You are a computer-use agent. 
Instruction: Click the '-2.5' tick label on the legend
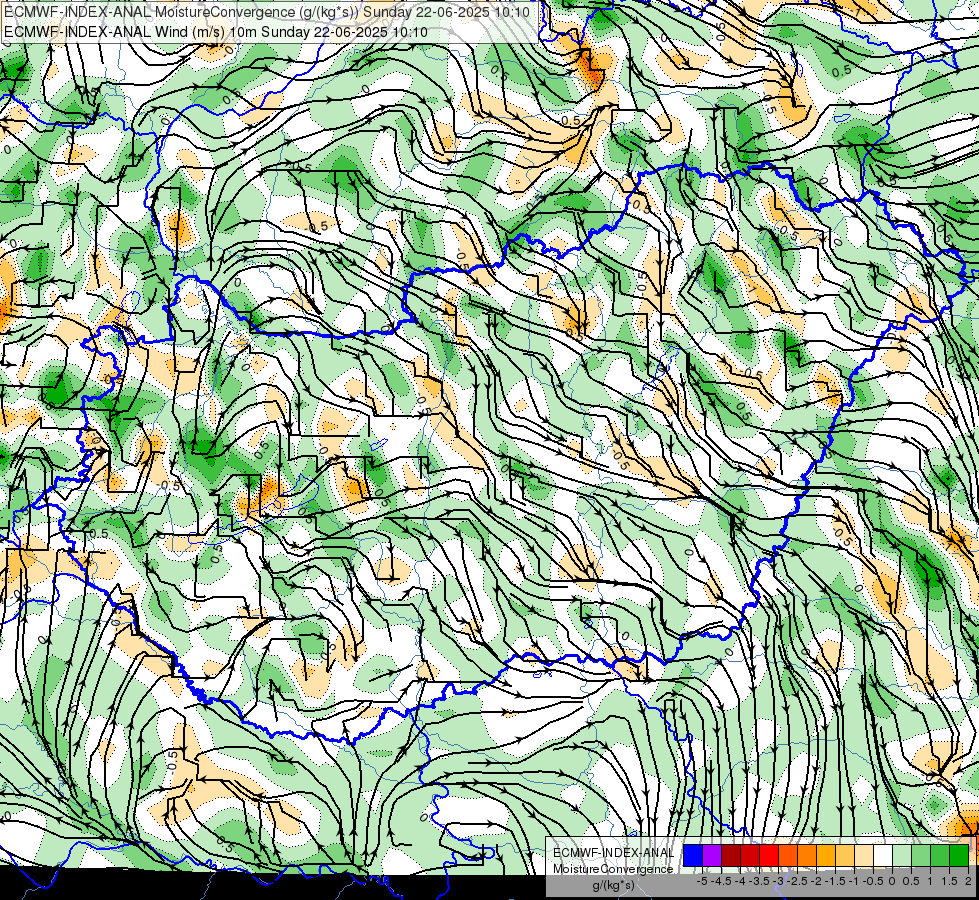tap(797, 881)
